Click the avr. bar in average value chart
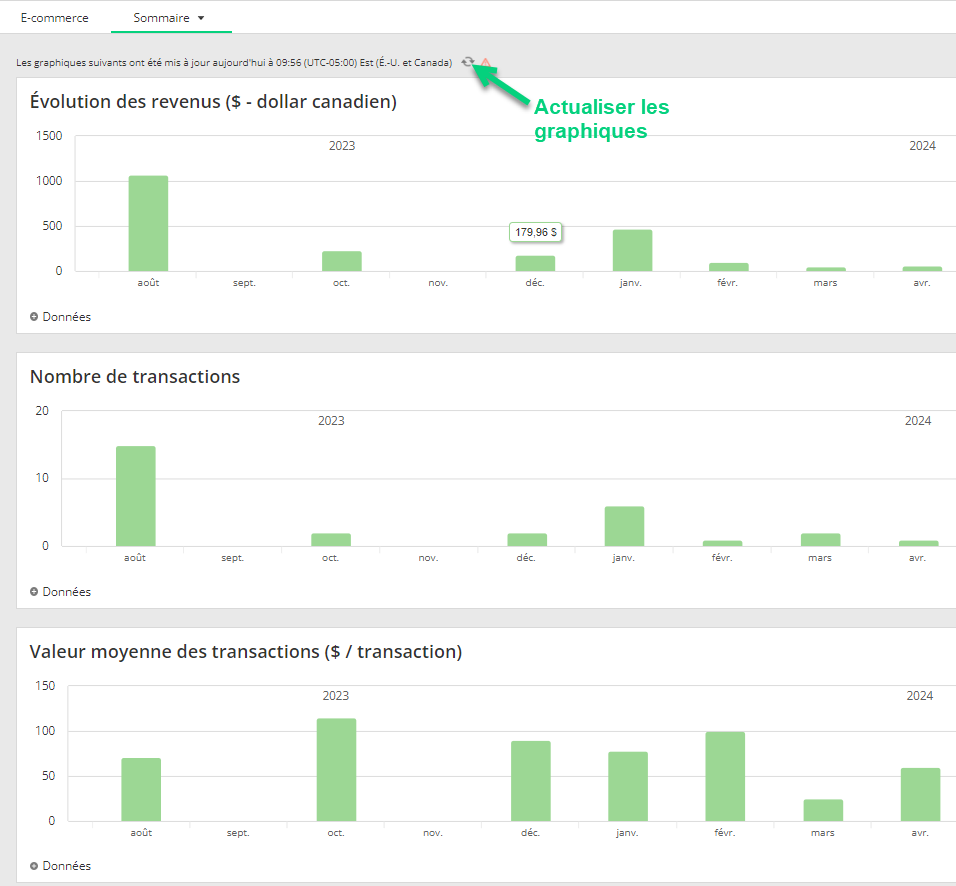956x886 pixels. pos(921,795)
